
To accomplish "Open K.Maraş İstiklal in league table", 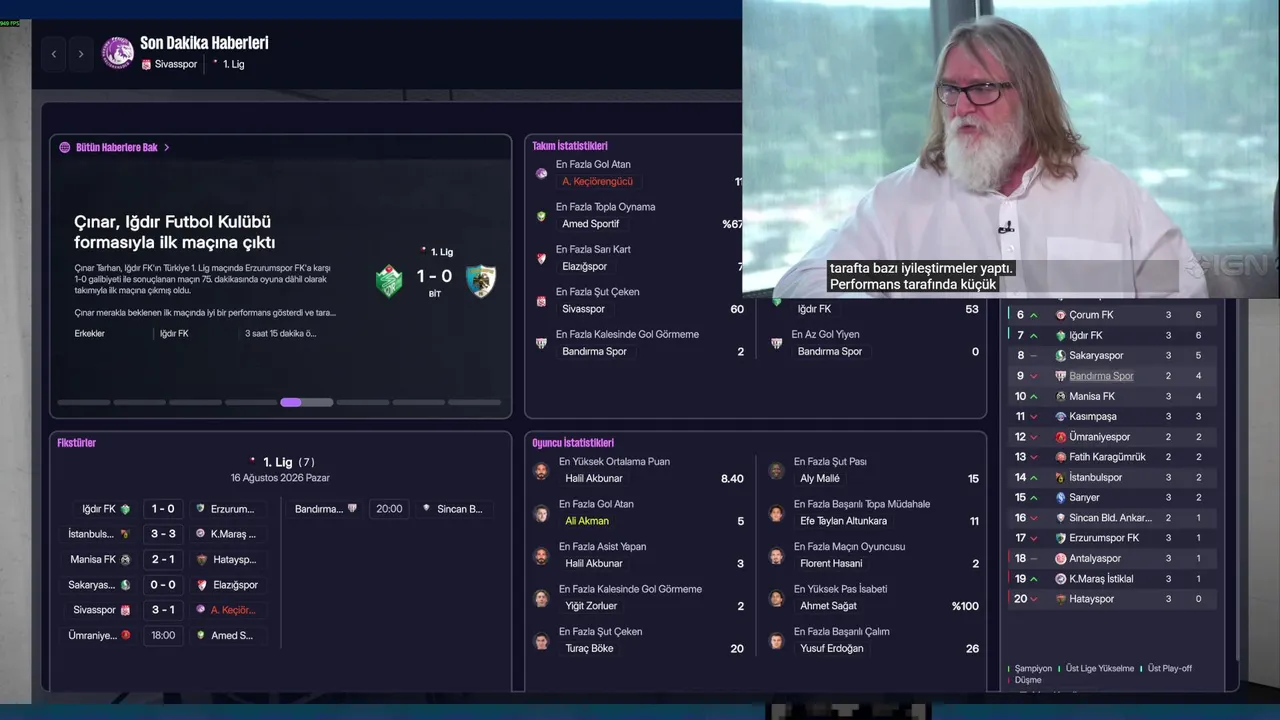I will (1101, 579).
